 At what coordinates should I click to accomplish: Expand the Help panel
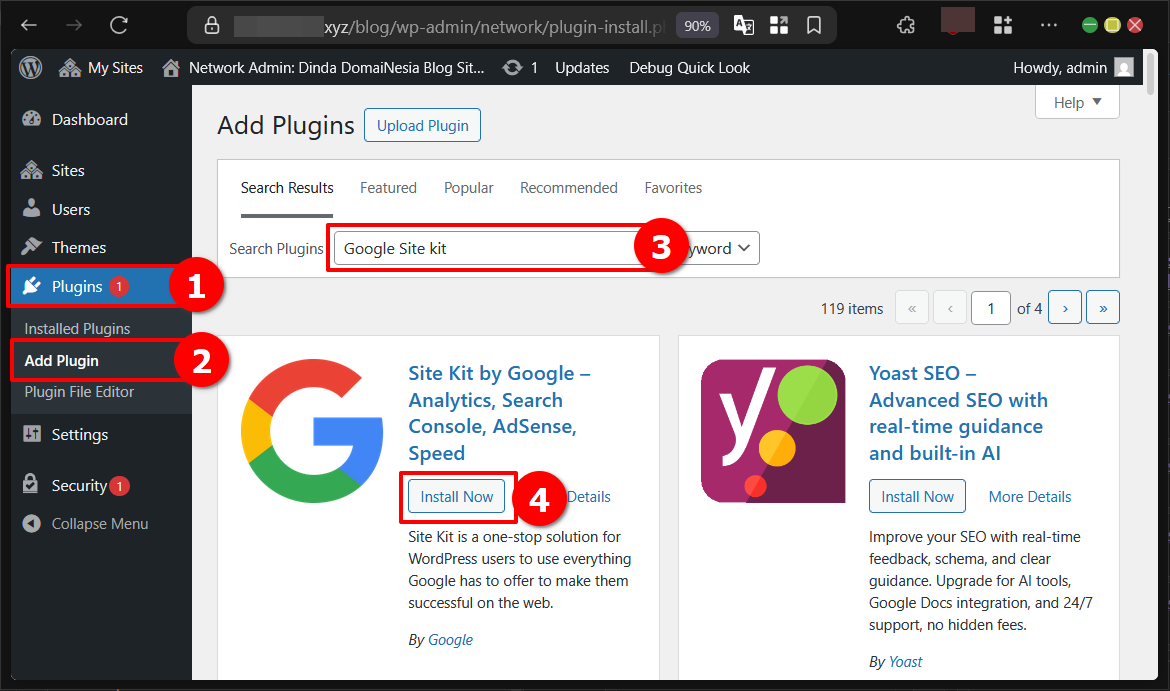(x=1076, y=102)
